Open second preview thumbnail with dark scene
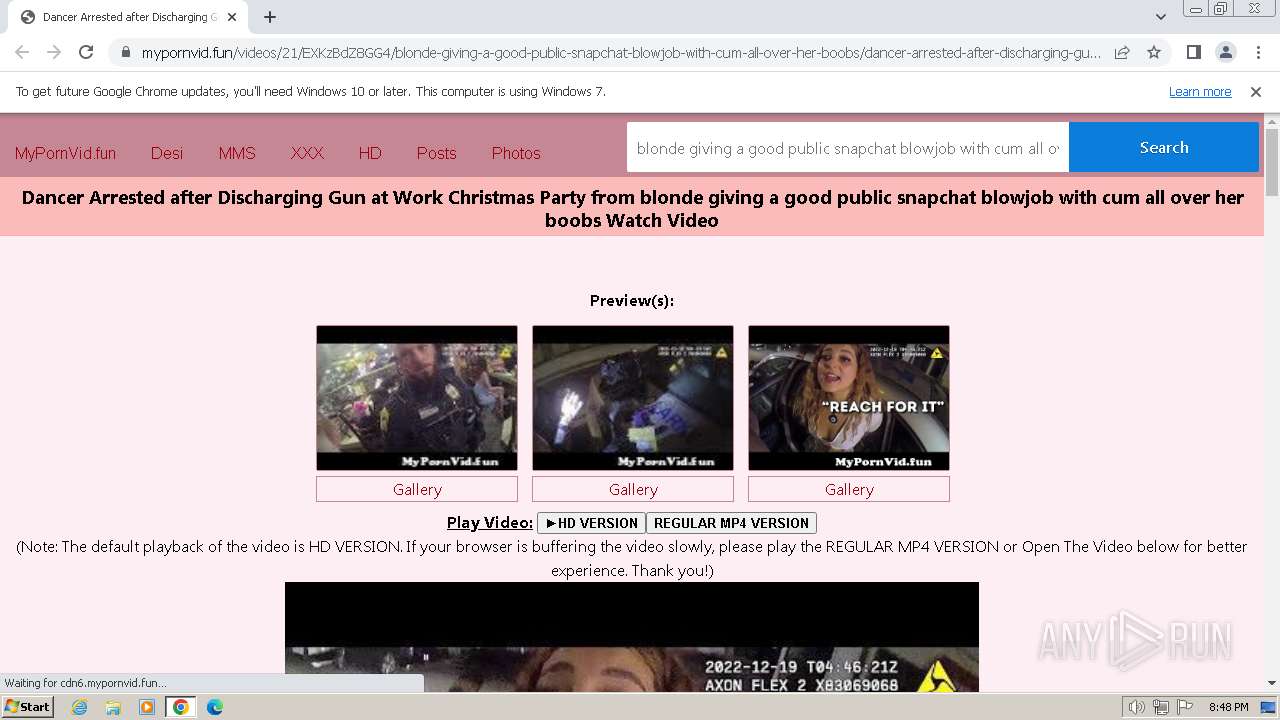The image size is (1280, 720). tap(633, 398)
